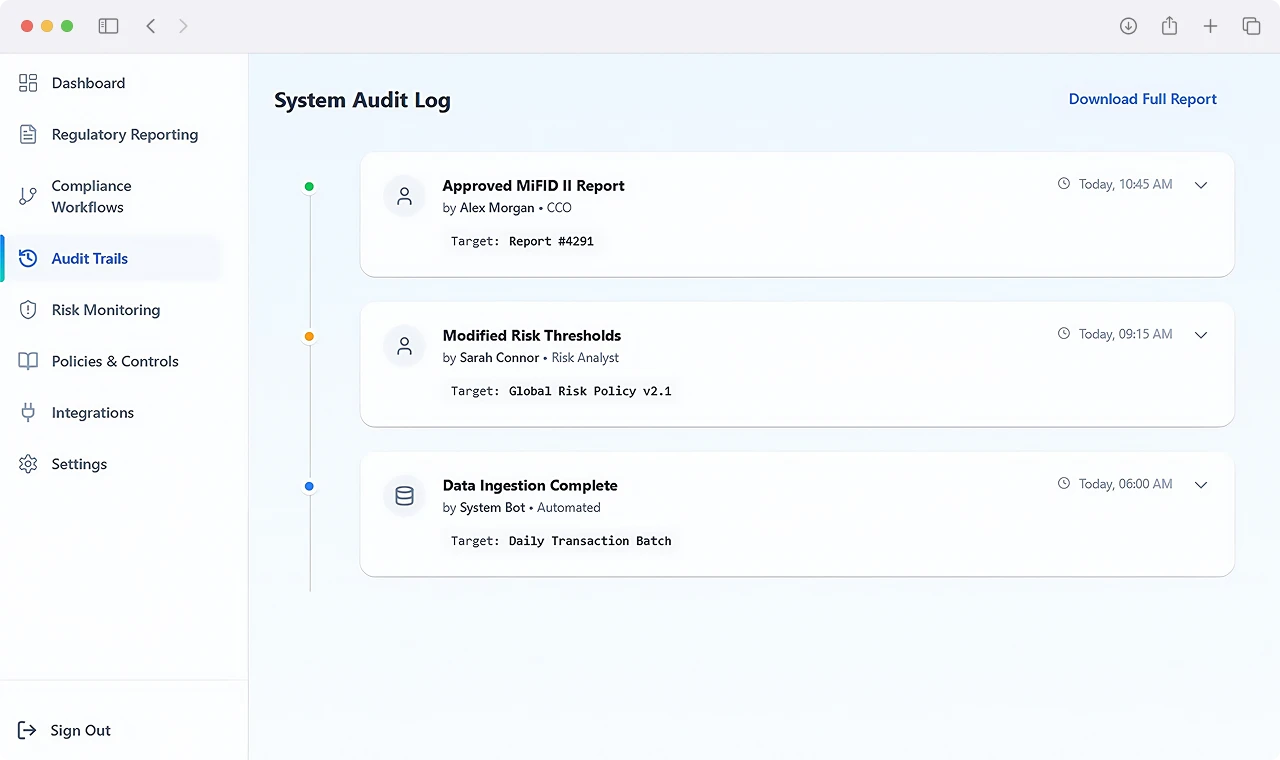Expand the Modified Risk Thresholds entry
This screenshot has height=760, width=1280.
[1201, 335]
